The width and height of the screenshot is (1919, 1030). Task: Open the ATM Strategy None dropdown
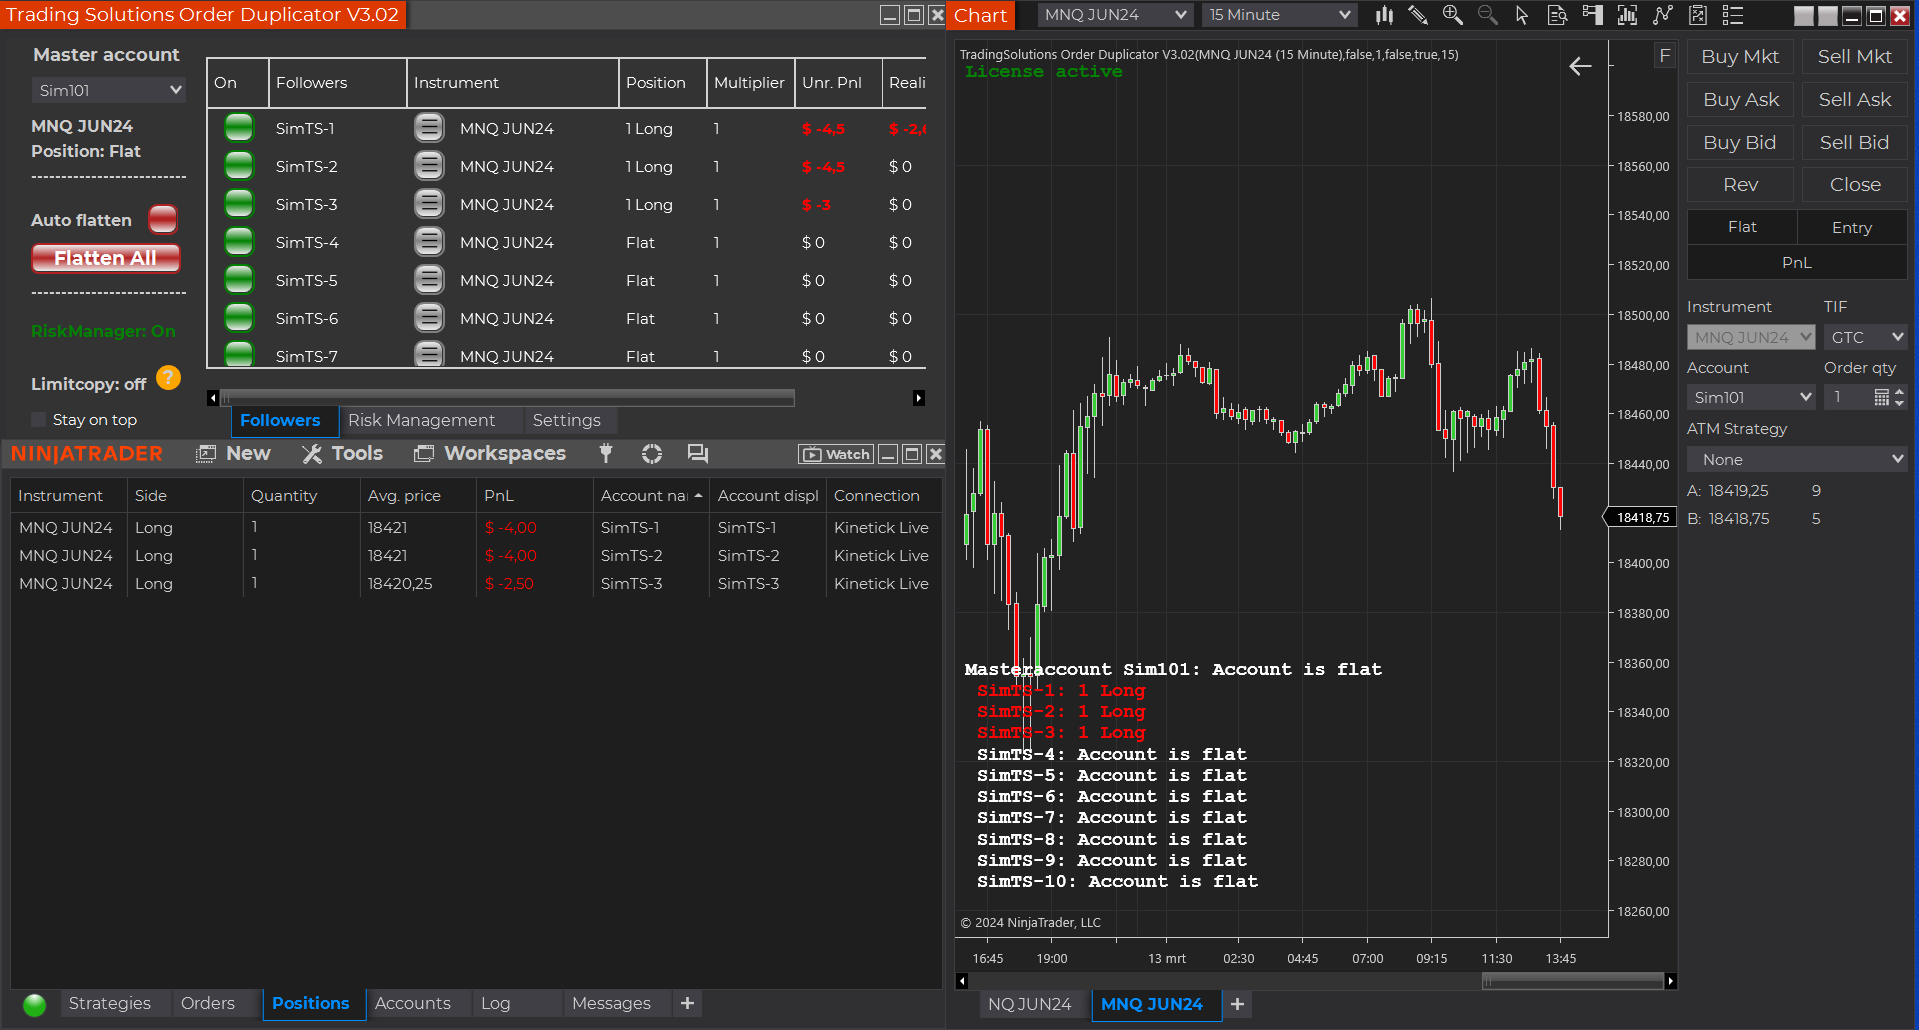(x=1796, y=459)
